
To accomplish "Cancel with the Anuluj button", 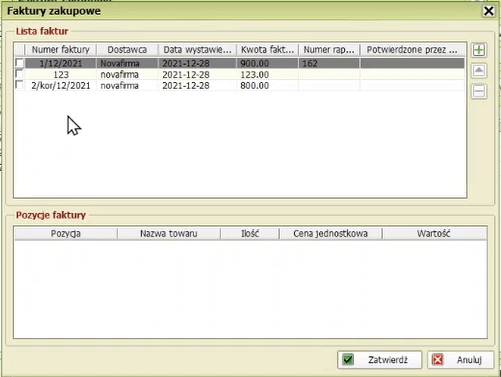I will pyautogui.click(x=460, y=360).
